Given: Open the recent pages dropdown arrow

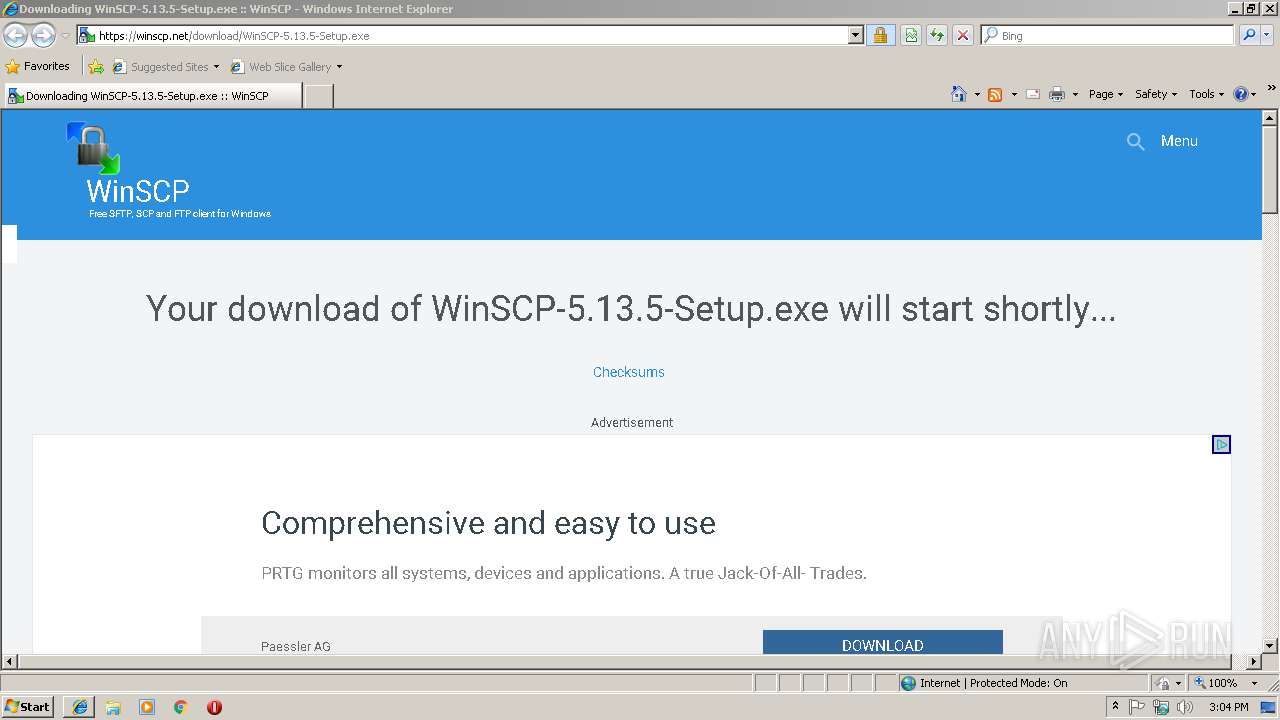Looking at the screenshot, I should pos(65,36).
